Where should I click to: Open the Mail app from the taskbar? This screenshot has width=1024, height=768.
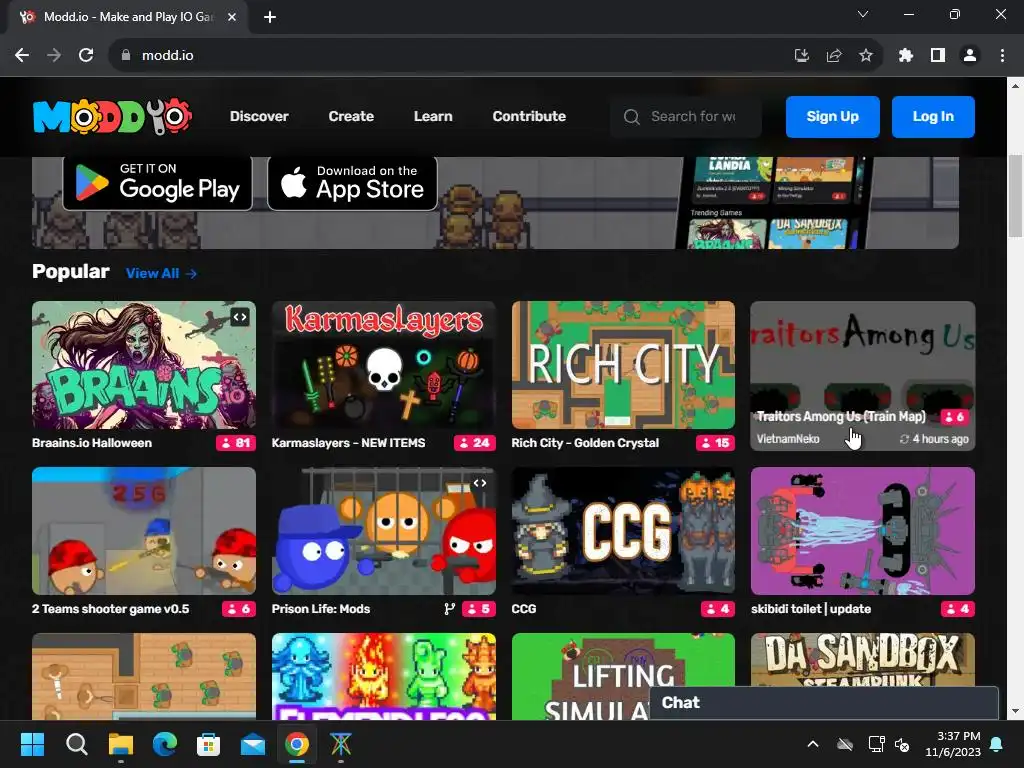[x=253, y=744]
